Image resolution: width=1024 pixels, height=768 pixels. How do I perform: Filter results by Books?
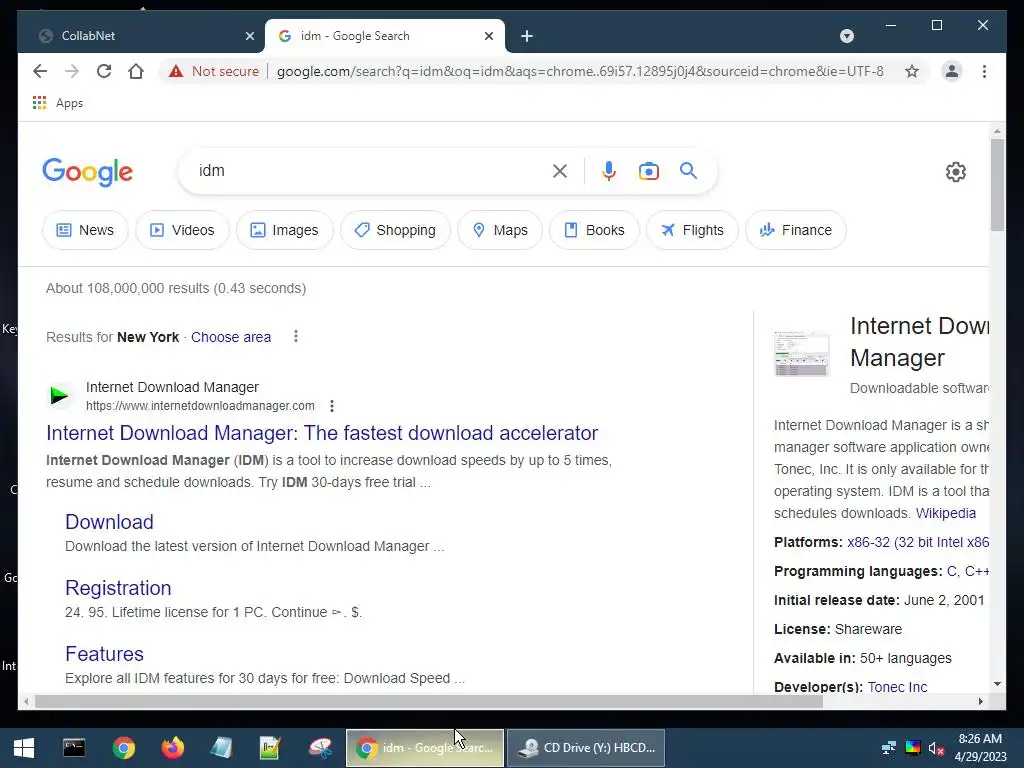pyautogui.click(x=594, y=230)
